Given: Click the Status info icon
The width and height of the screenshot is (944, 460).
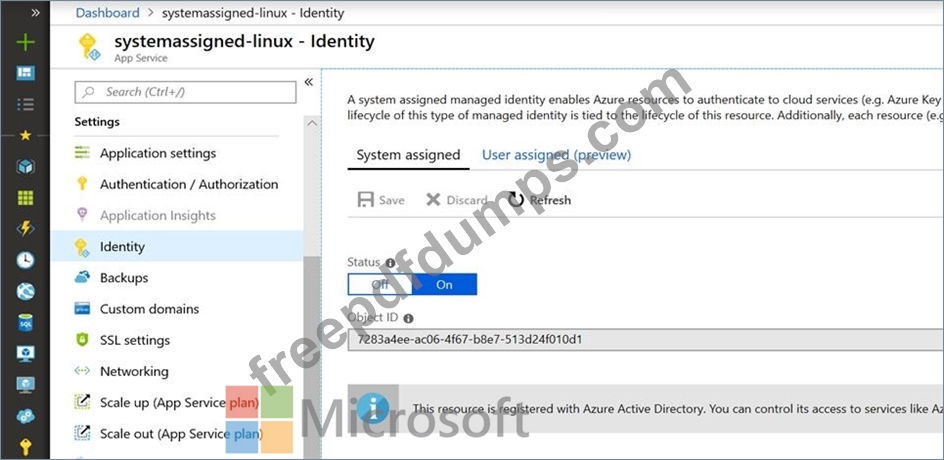Looking at the screenshot, I should tap(390, 263).
